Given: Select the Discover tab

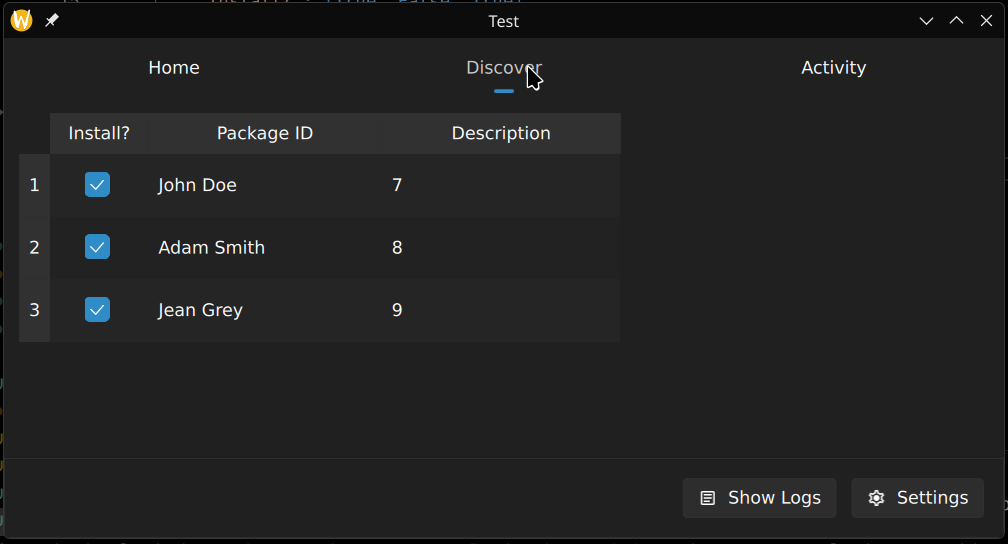Looking at the screenshot, I should pyautogui.click(x=503, y=68).
